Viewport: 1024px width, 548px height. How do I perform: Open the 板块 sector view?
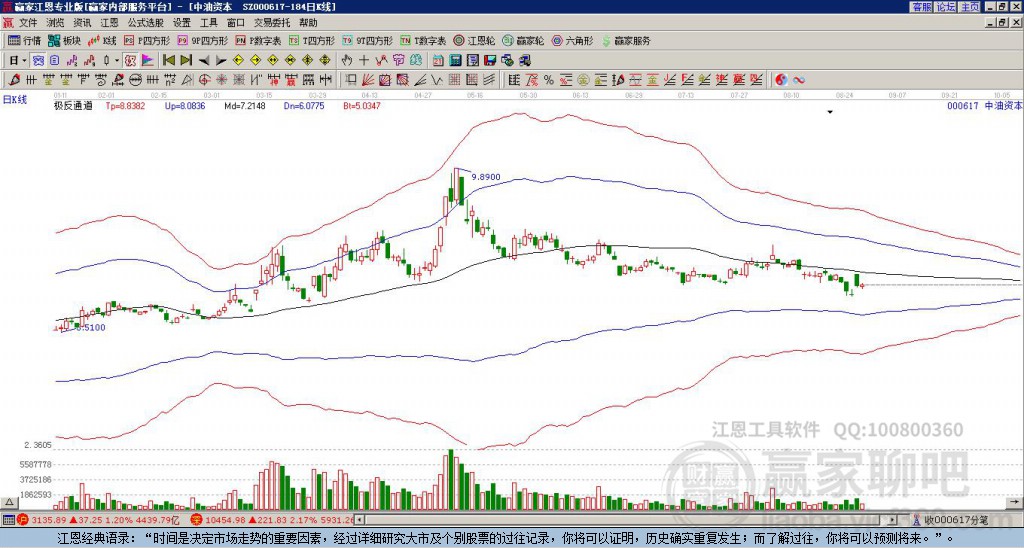tap(65, 40)
